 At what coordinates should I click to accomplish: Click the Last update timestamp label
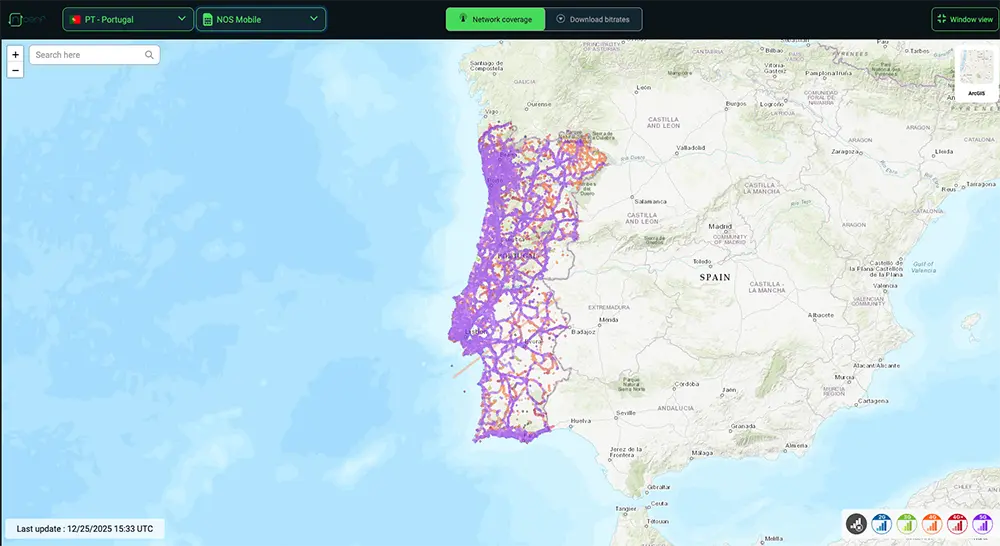pyautogui.click(x=85, y=529)
